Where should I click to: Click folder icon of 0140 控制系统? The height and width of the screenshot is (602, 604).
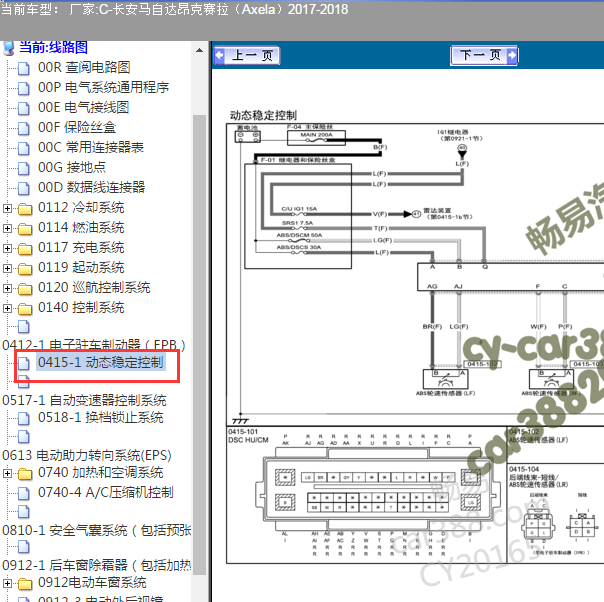pos(25,309)
